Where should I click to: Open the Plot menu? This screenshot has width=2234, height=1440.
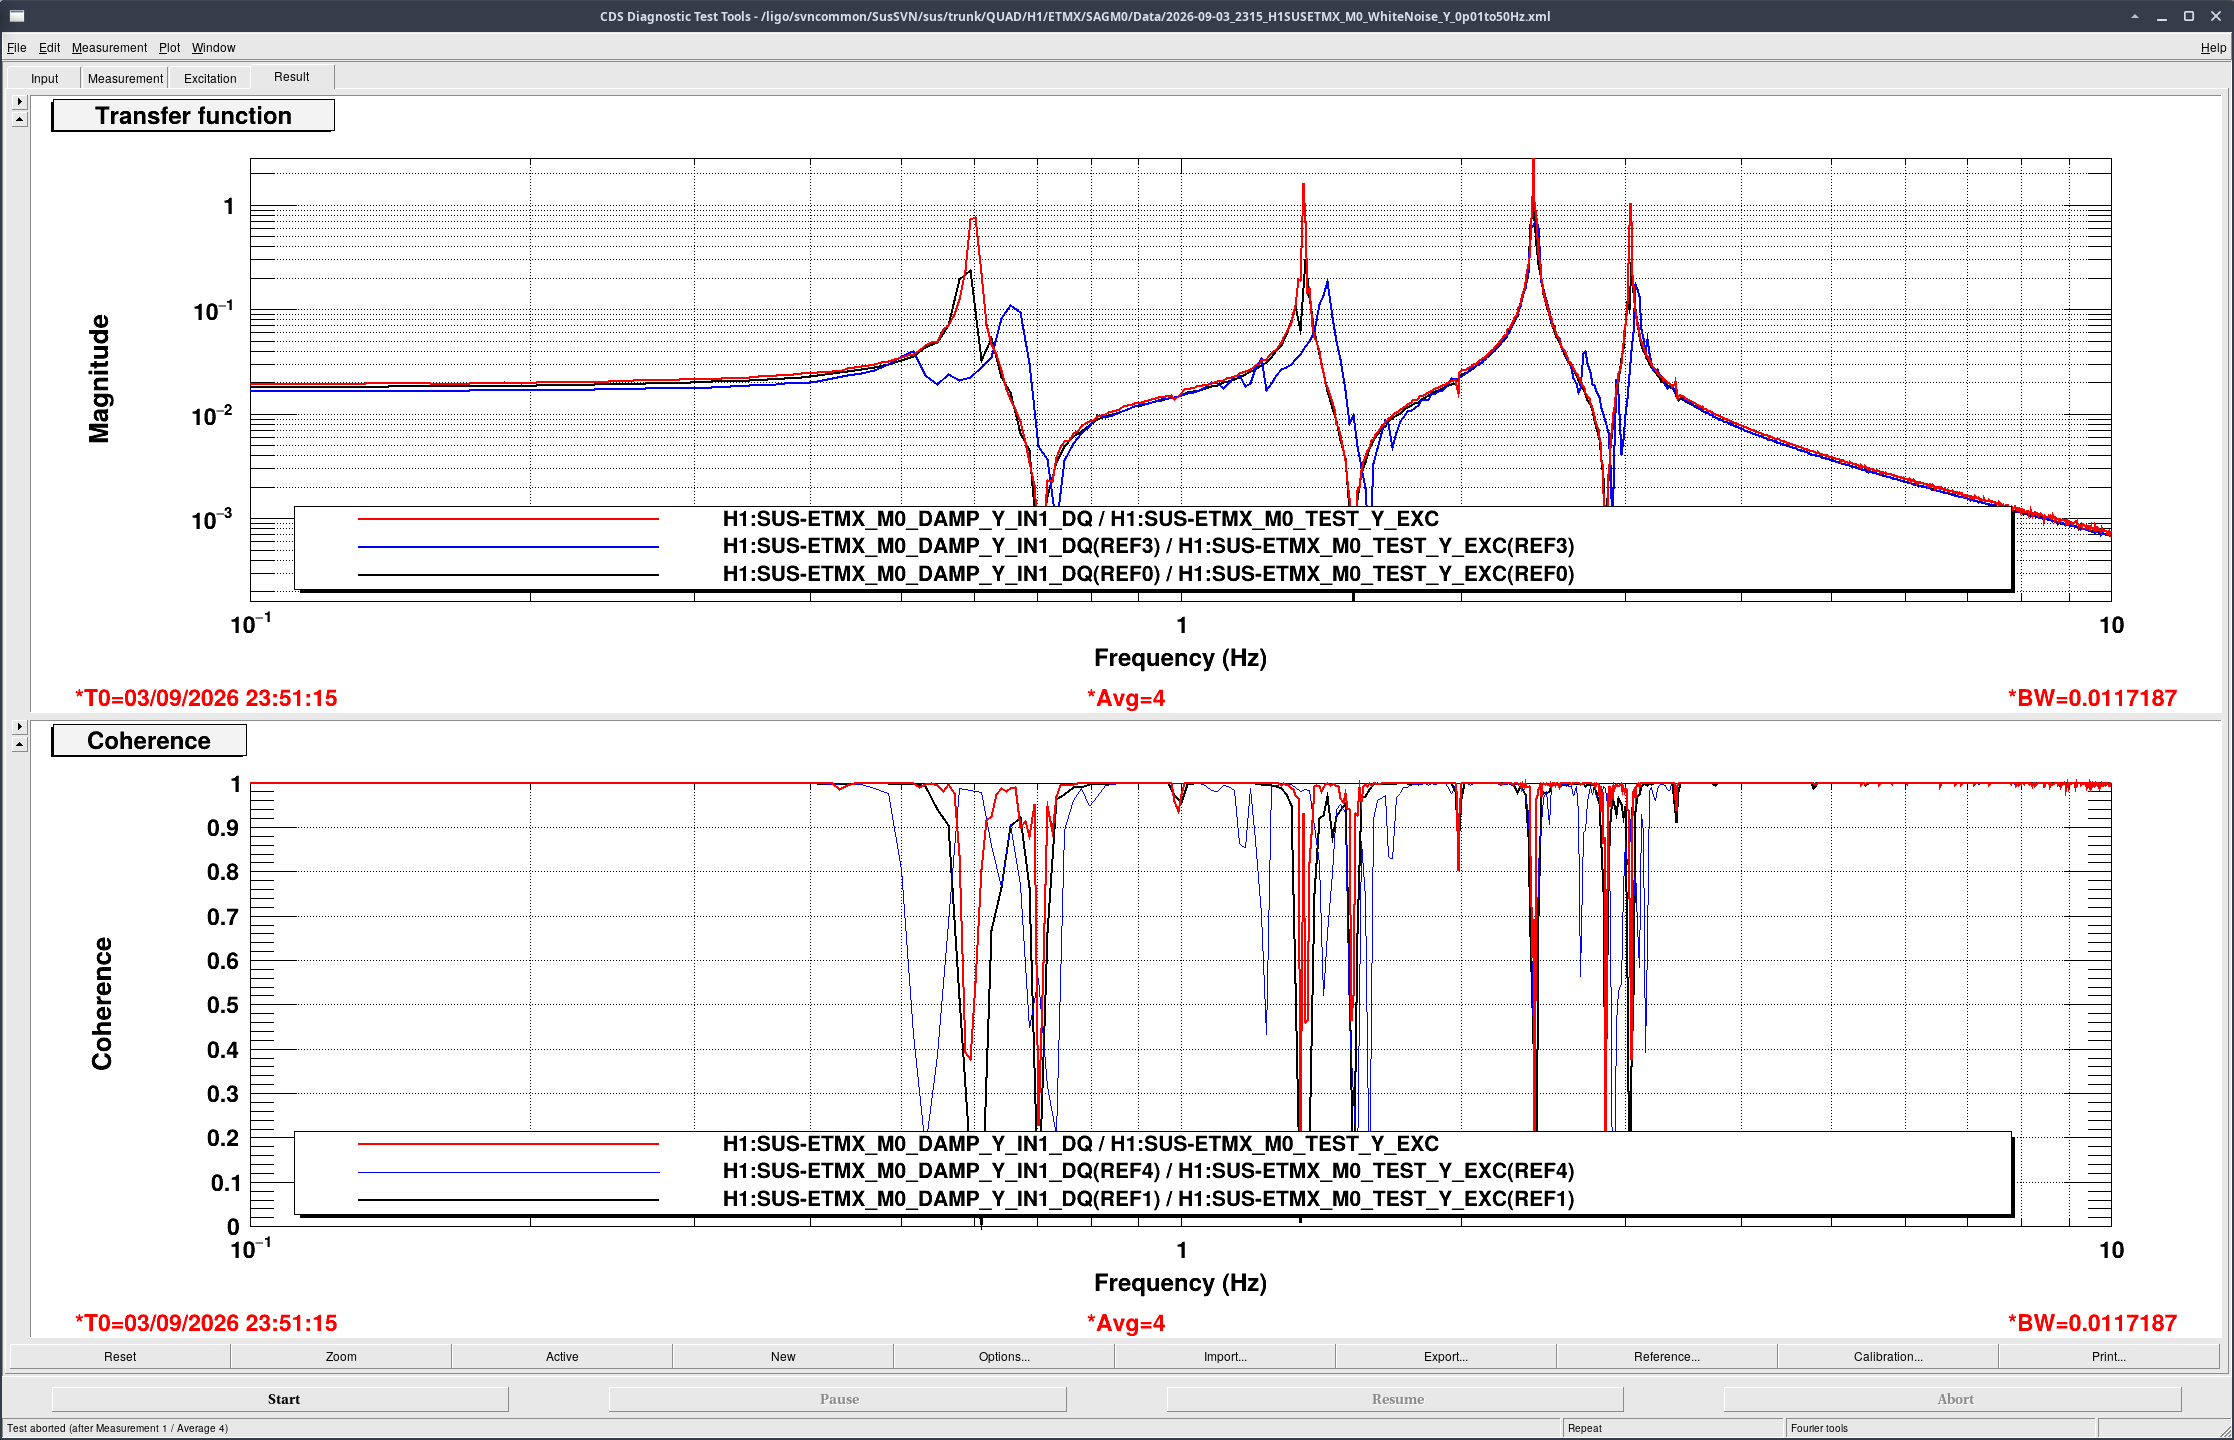click(x=170, y=48)
